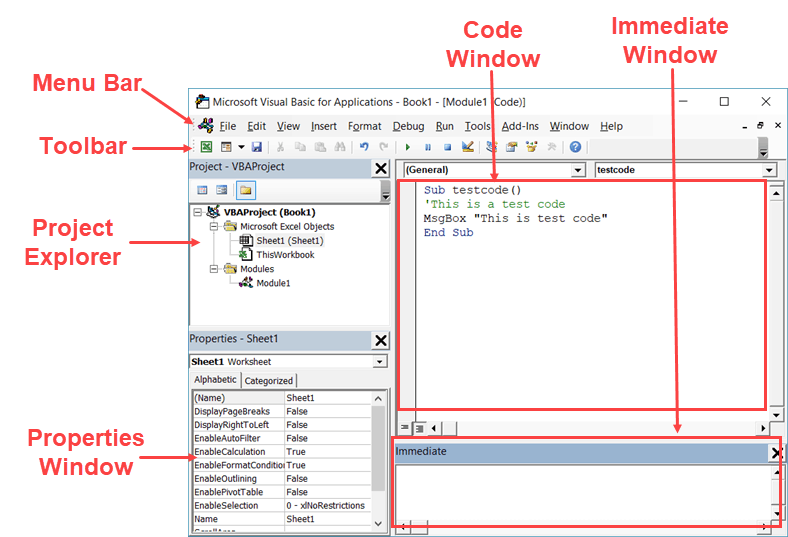
Task: Click the Properties list vertical scrollbar
Action: click(378, 450)
